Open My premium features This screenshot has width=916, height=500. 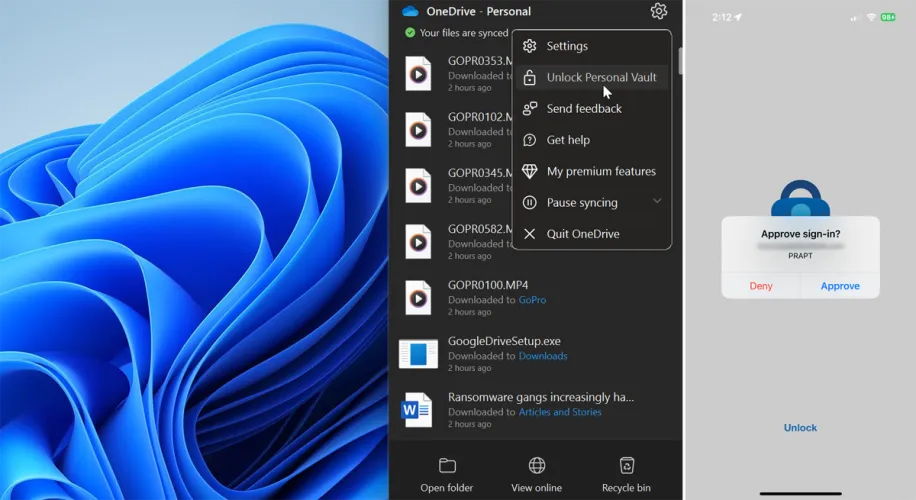coord(600,171)
